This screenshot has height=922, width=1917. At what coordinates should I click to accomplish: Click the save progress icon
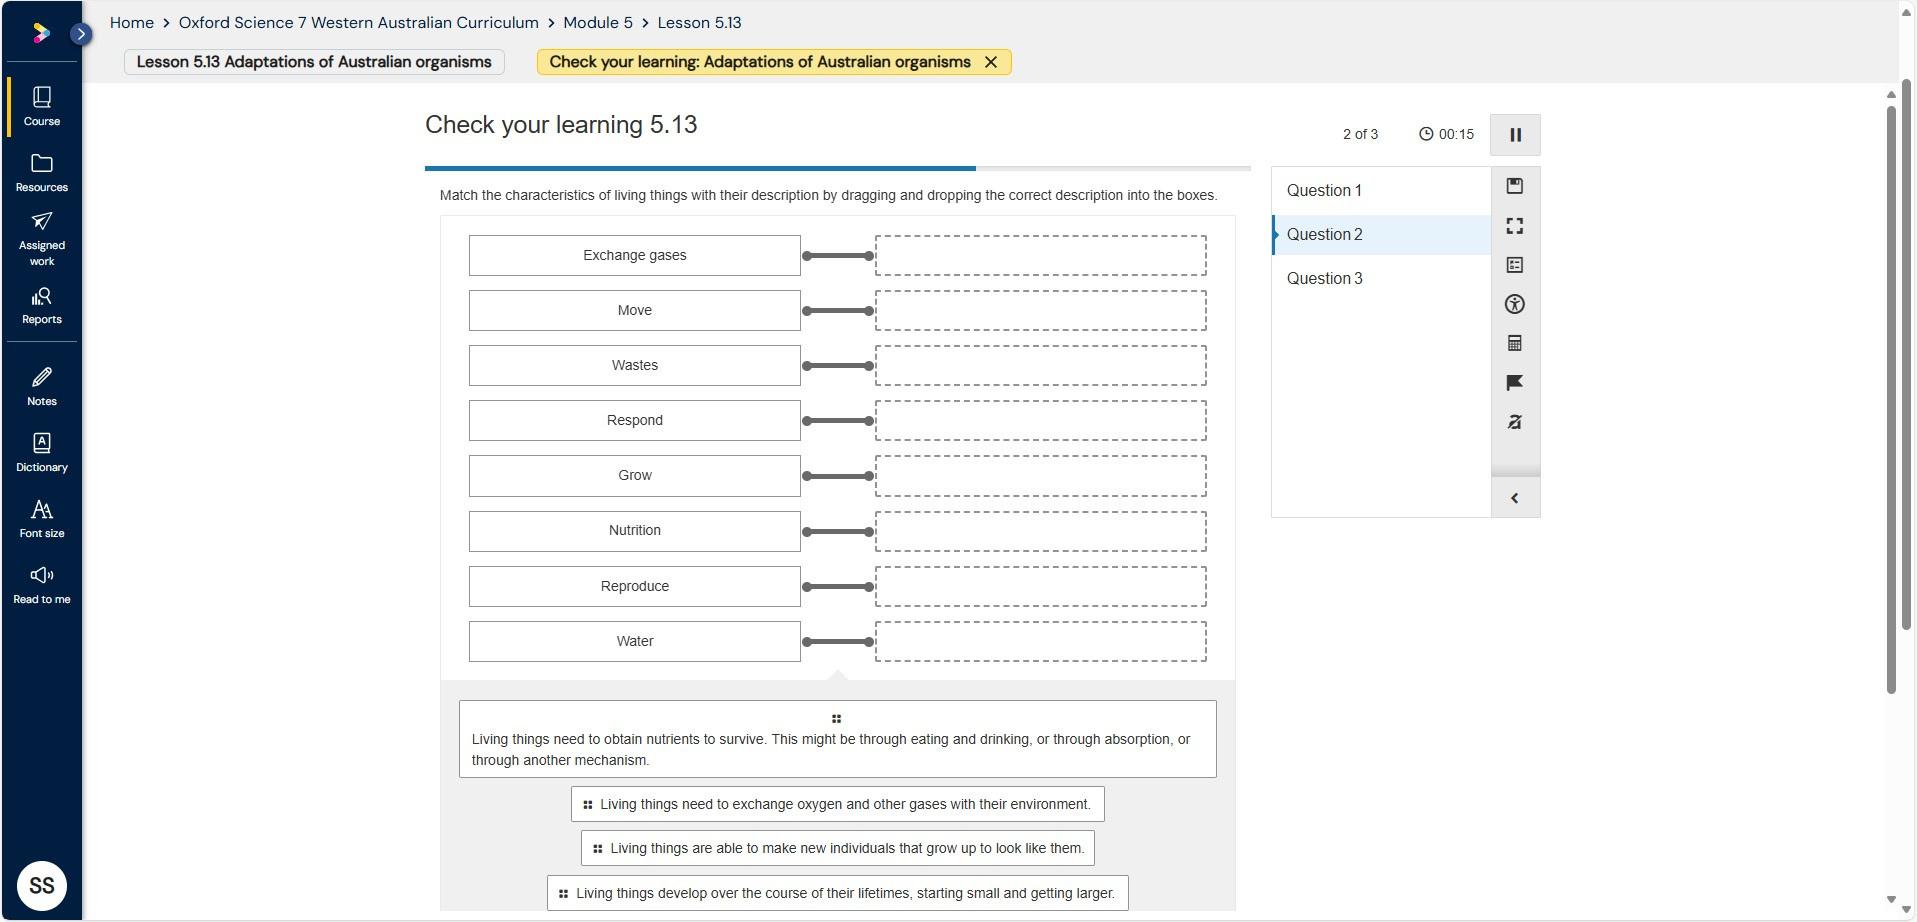pos(1514,186)
